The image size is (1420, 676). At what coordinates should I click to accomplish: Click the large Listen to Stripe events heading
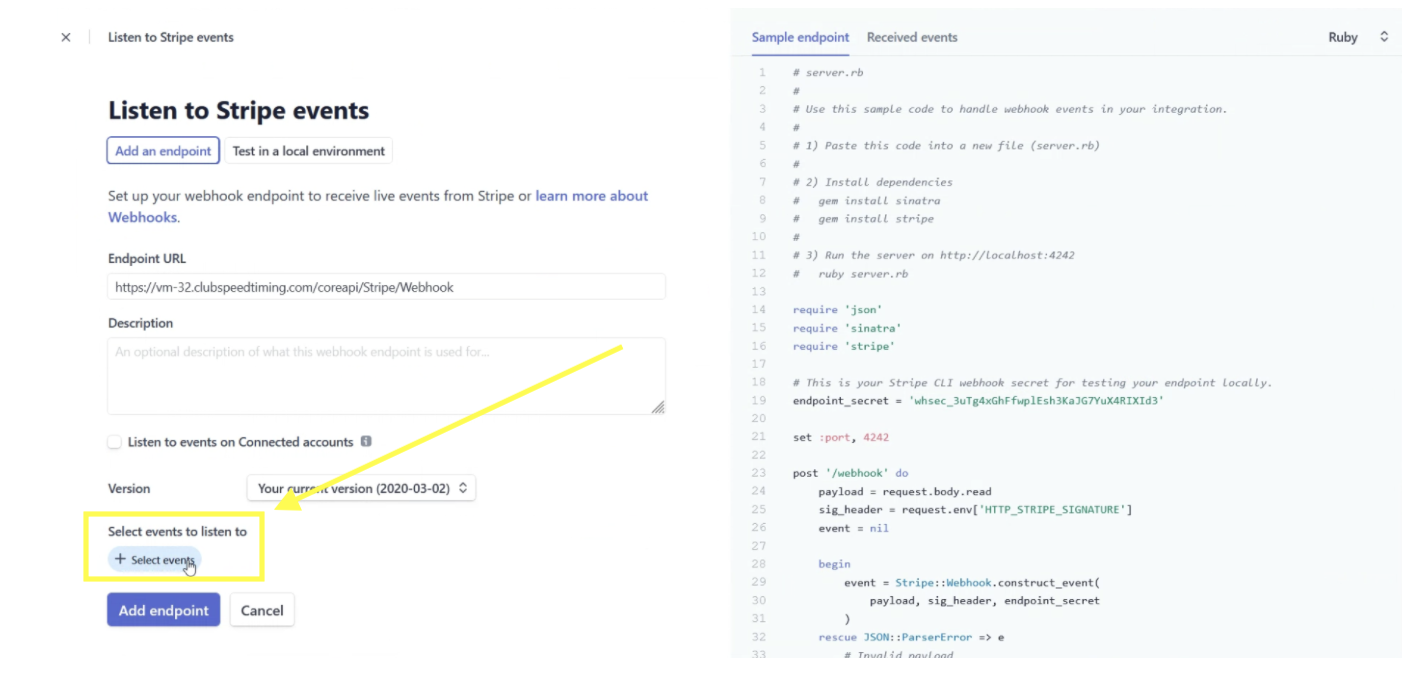pyautogui.click(x=238, y=110)
